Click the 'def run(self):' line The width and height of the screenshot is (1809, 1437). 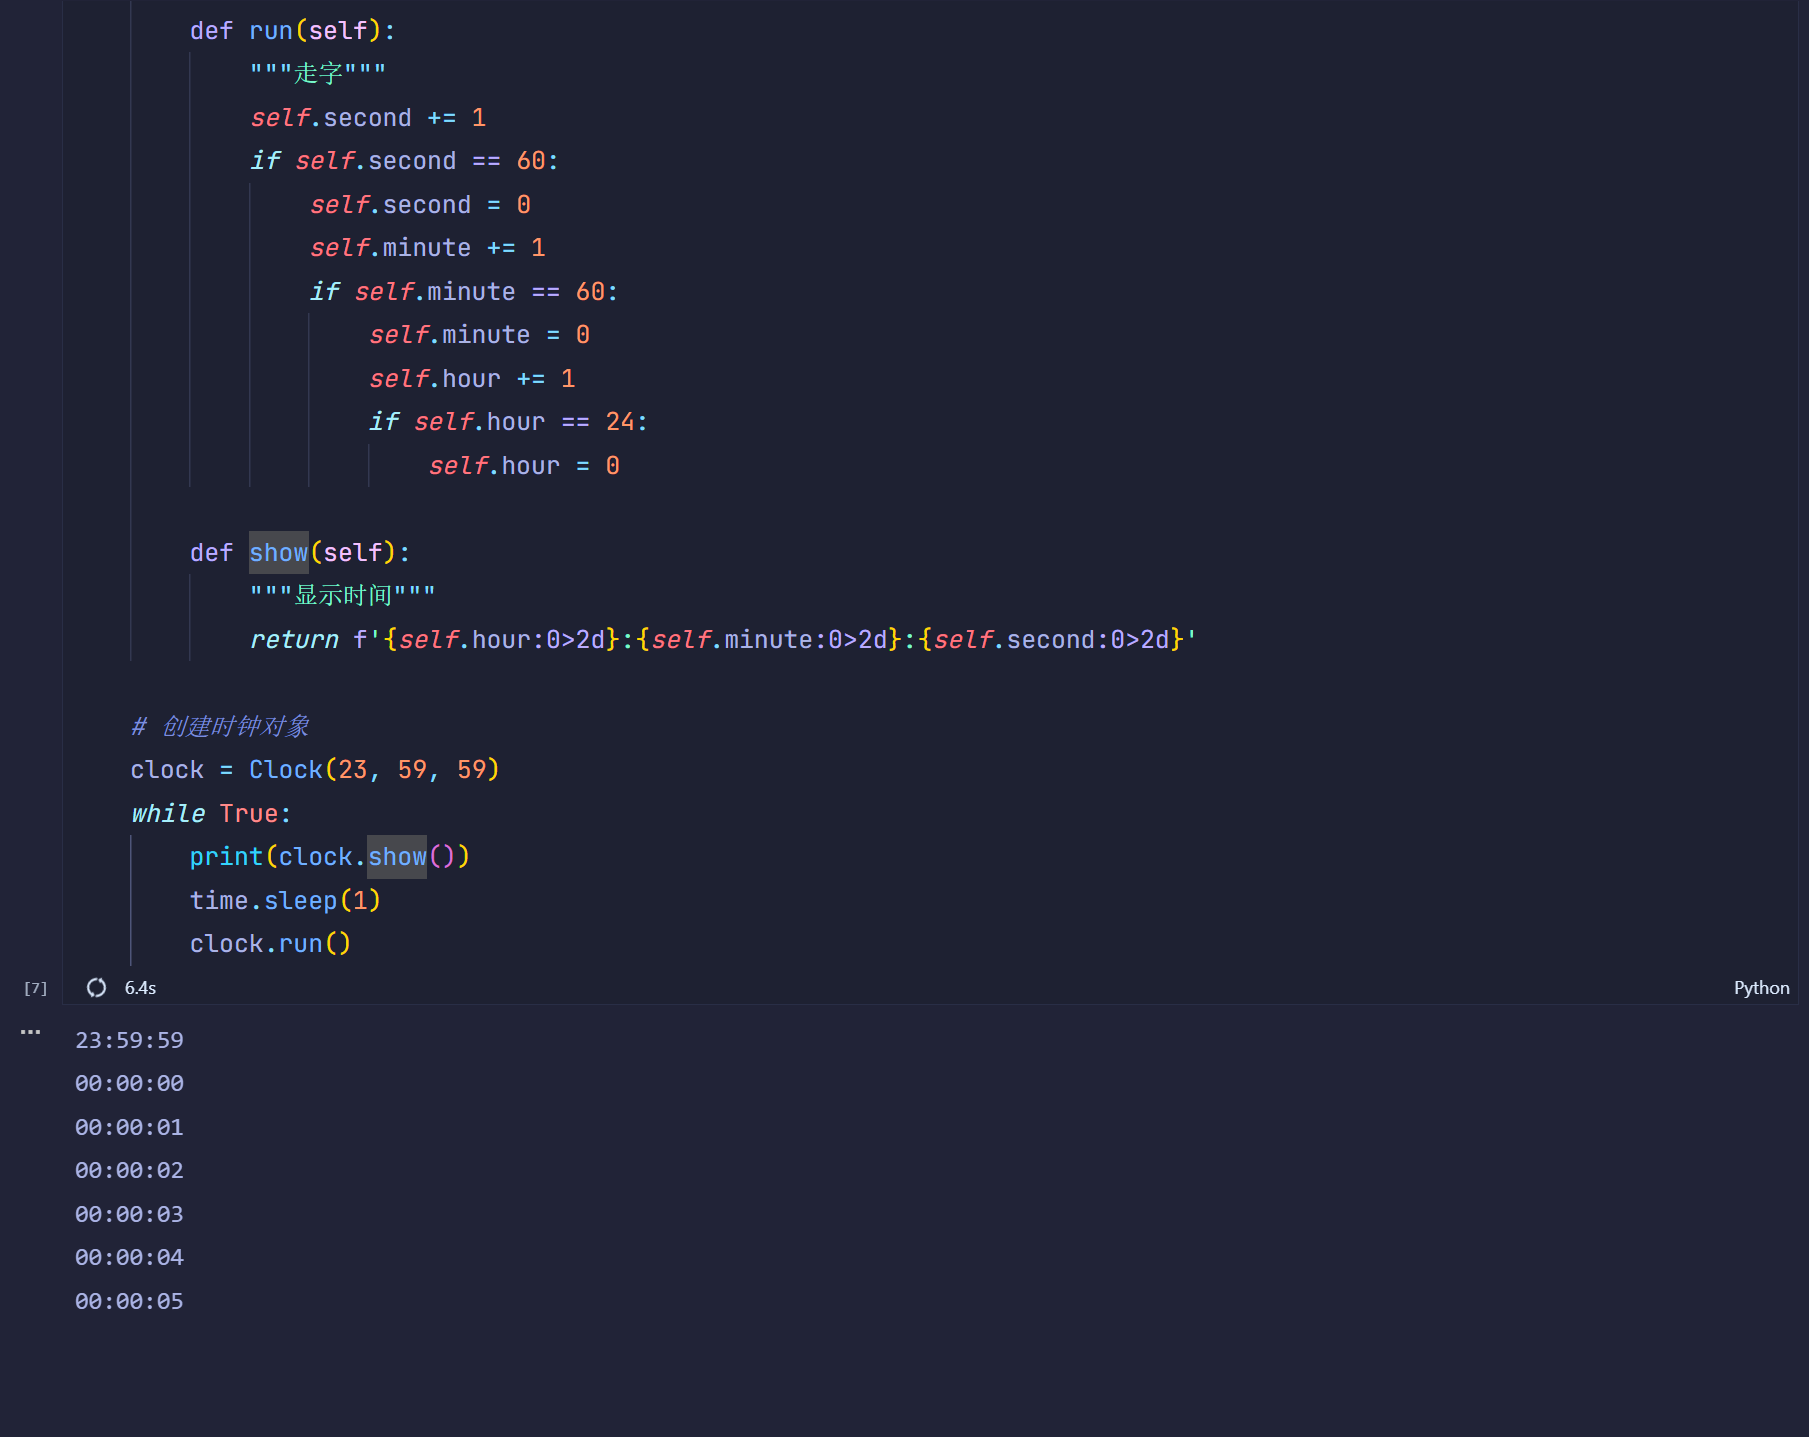coord(290,30)
